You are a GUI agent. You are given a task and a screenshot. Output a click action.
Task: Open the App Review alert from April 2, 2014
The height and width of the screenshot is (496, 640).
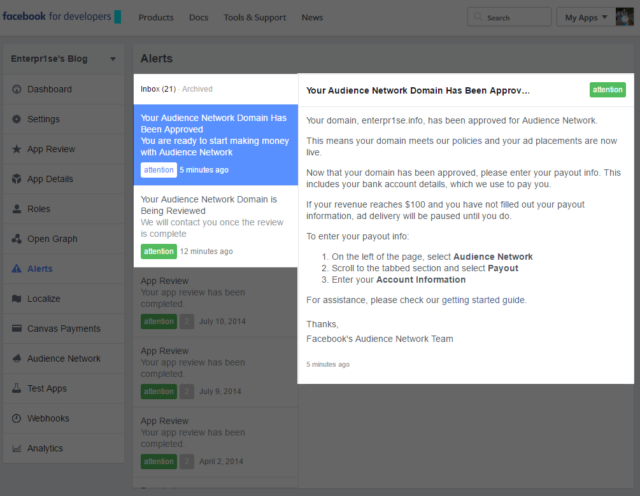point(216,443)
